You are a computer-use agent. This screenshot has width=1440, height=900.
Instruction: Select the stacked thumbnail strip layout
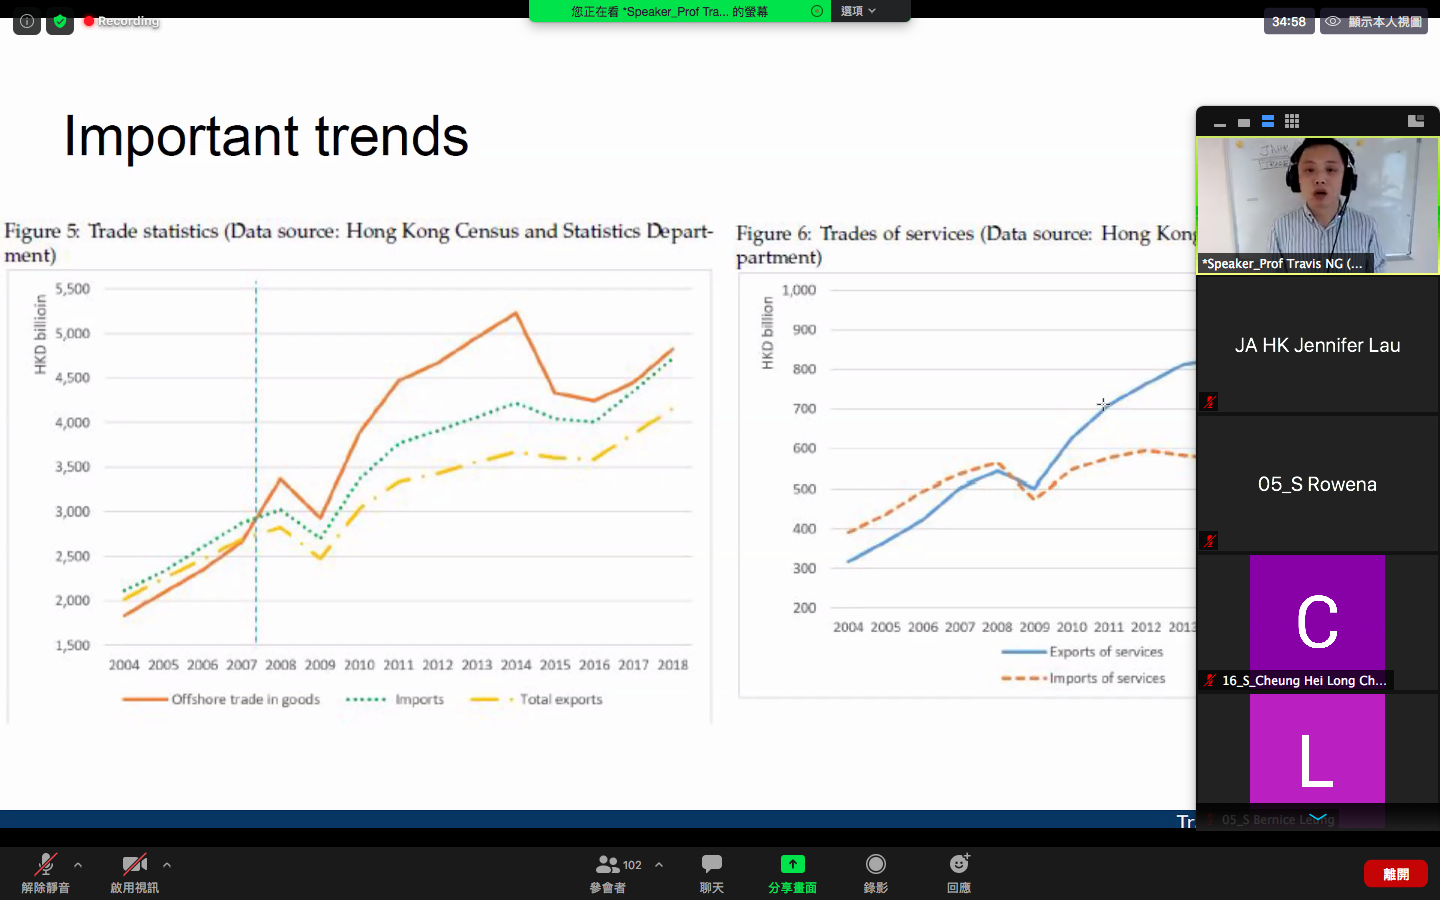point(1268,121)
